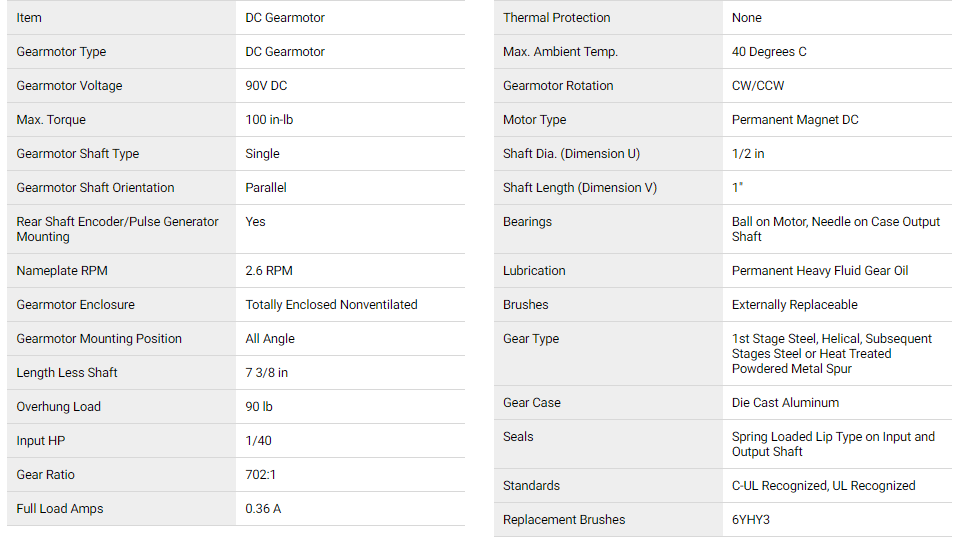Click the '0.36 A' full load amps value
Viewport: 968px width, 542px height.
tap(263, 508)
